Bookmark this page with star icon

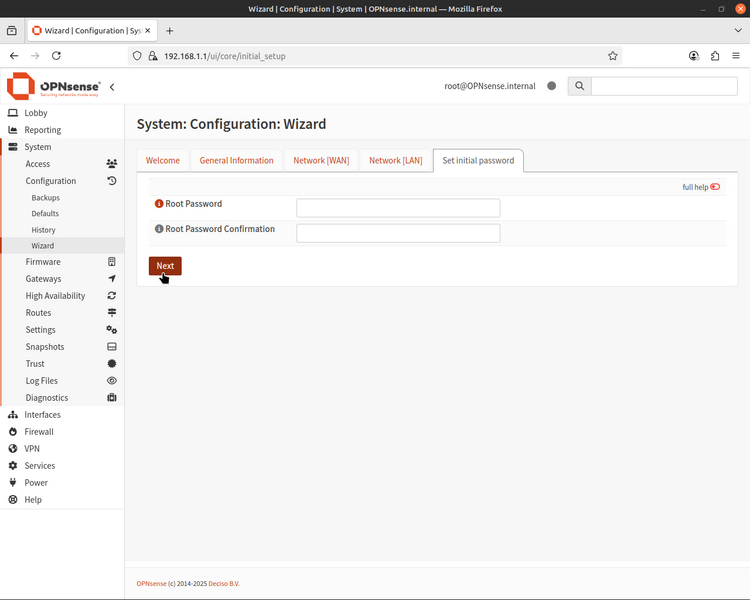tap(613, 56)
